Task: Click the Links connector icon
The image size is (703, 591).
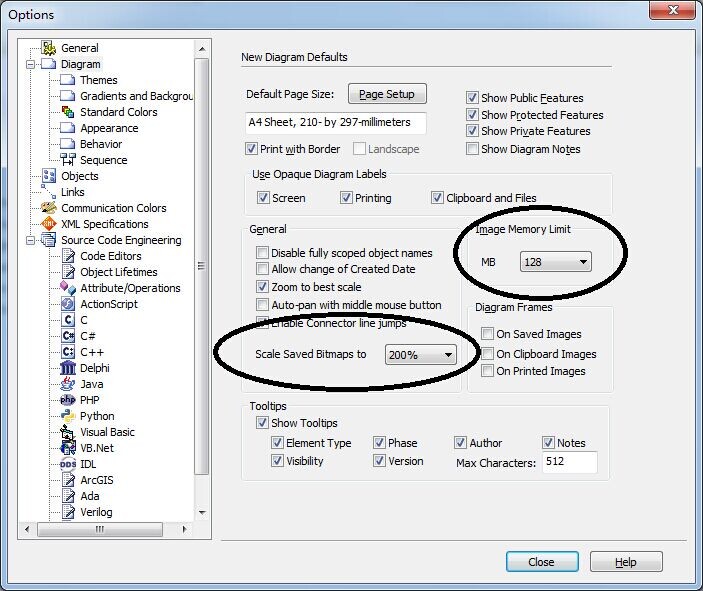Action: (x=48, y=191)
